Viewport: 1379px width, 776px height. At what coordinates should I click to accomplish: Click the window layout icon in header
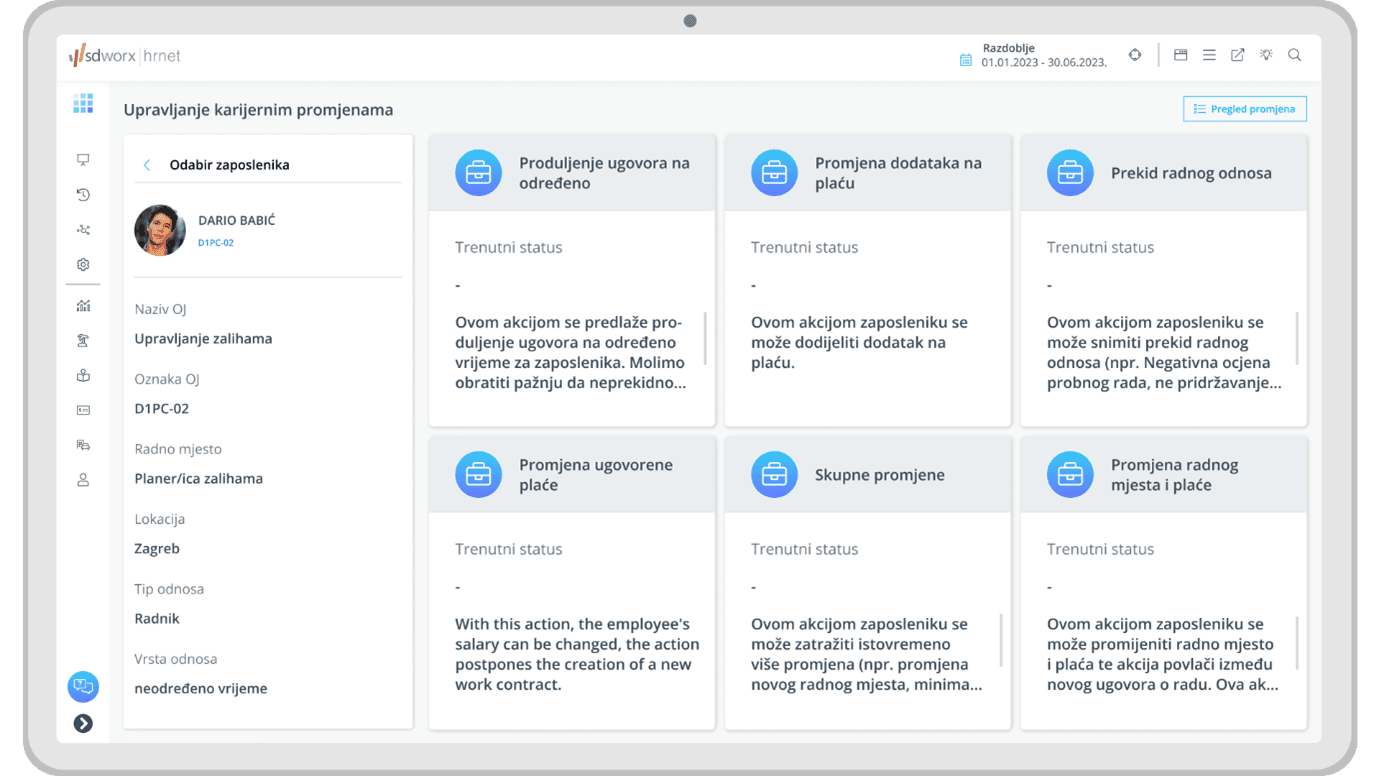tap(1181, 55)
